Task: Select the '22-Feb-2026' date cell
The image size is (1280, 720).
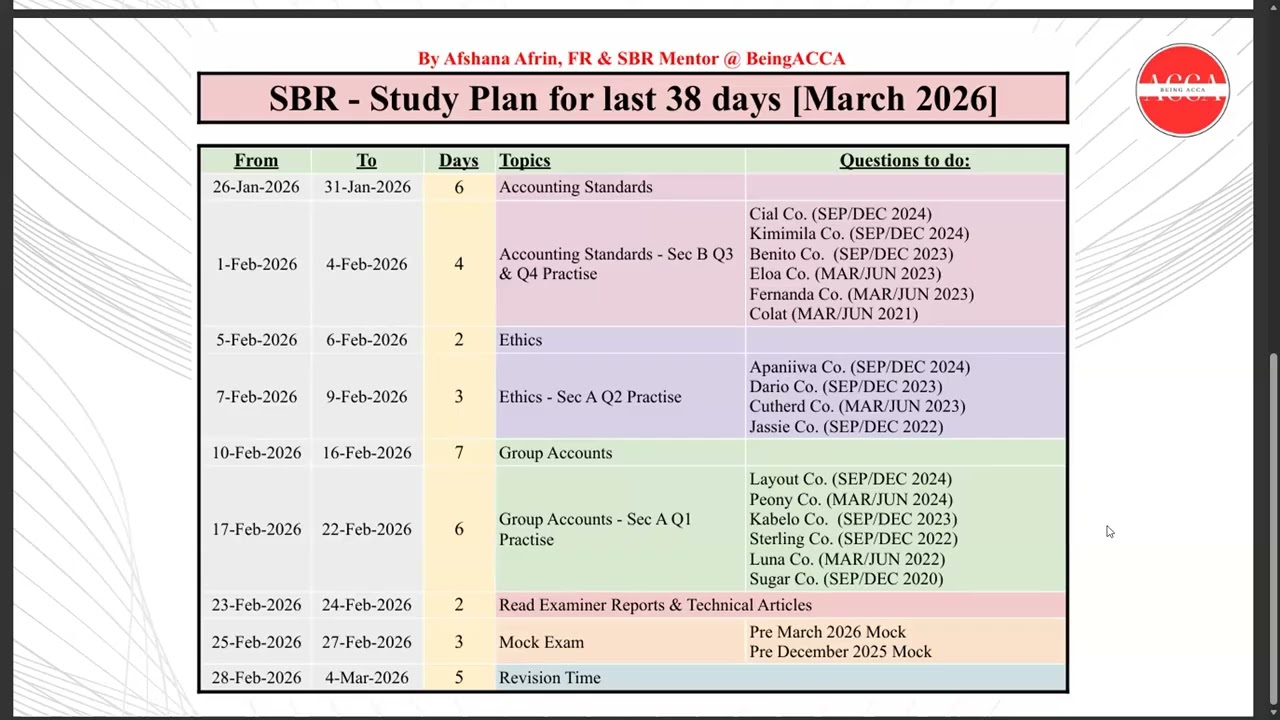Action: coord(367,529)
